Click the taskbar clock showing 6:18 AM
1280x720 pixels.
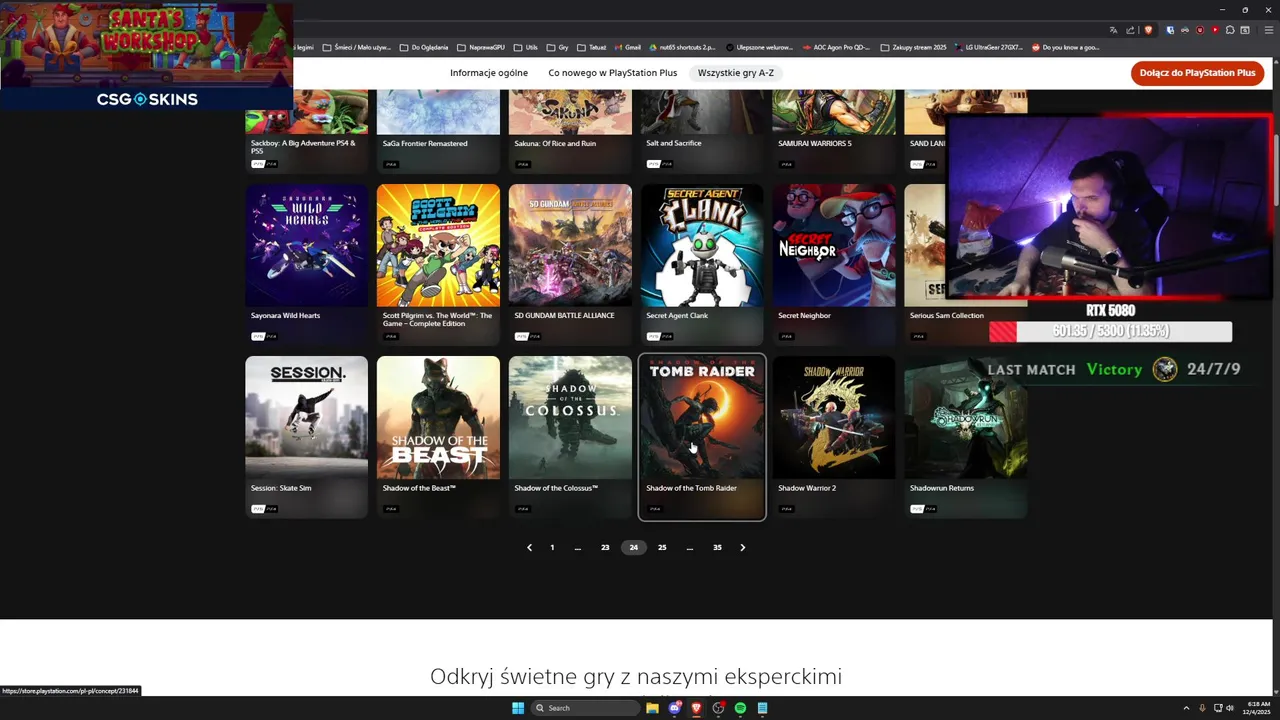1257,708
